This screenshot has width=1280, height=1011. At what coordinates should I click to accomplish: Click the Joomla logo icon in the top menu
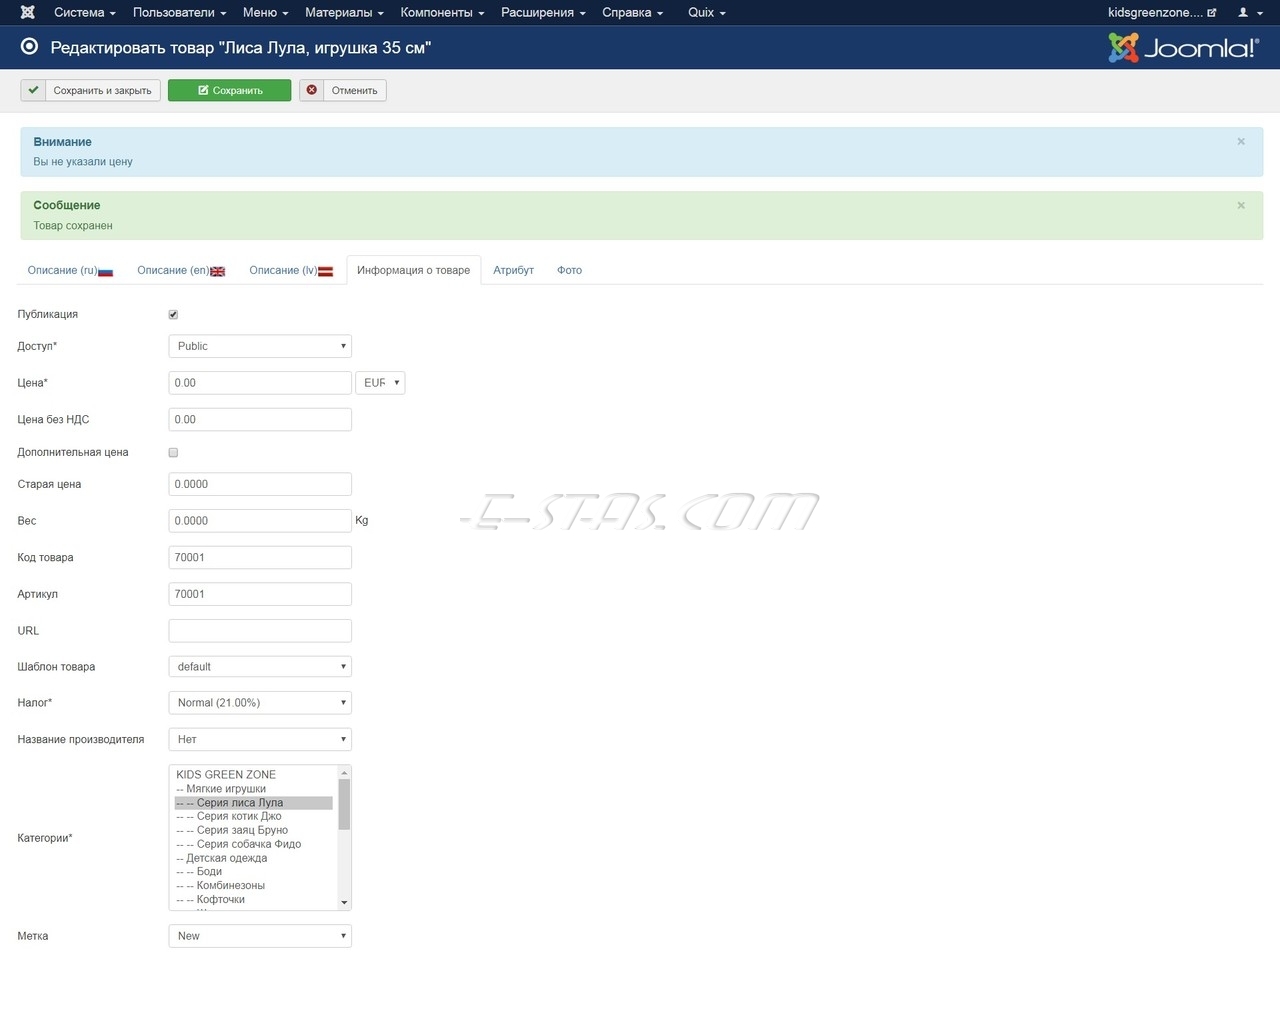[x=28, y=12]
